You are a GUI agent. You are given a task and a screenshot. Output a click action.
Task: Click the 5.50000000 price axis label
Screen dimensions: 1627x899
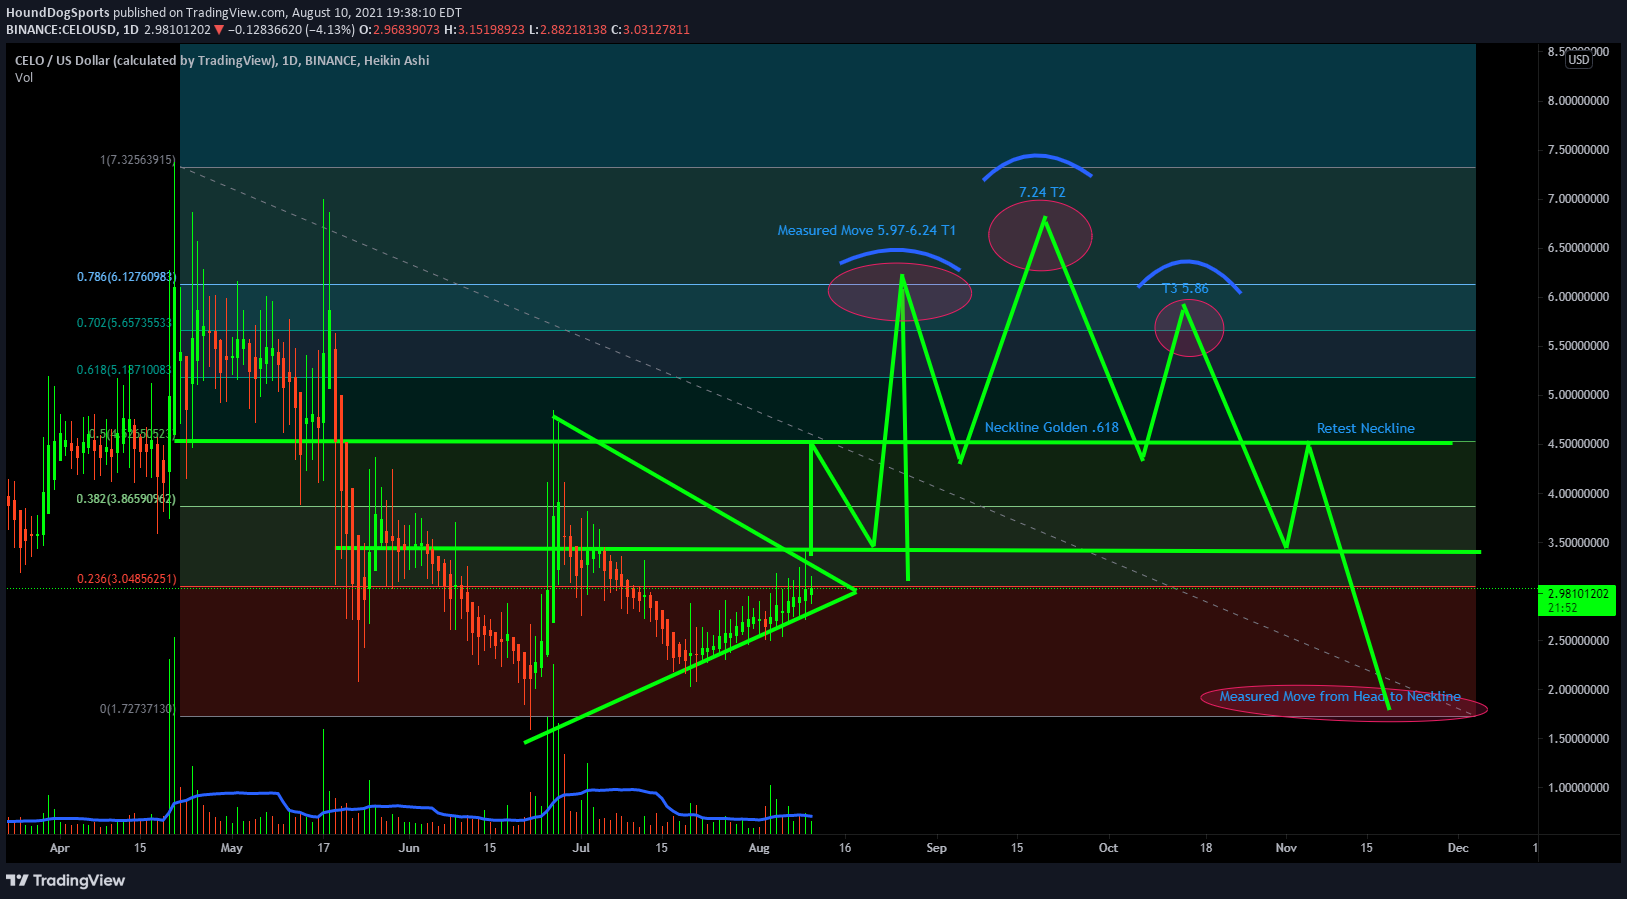tap(1578, 346)
